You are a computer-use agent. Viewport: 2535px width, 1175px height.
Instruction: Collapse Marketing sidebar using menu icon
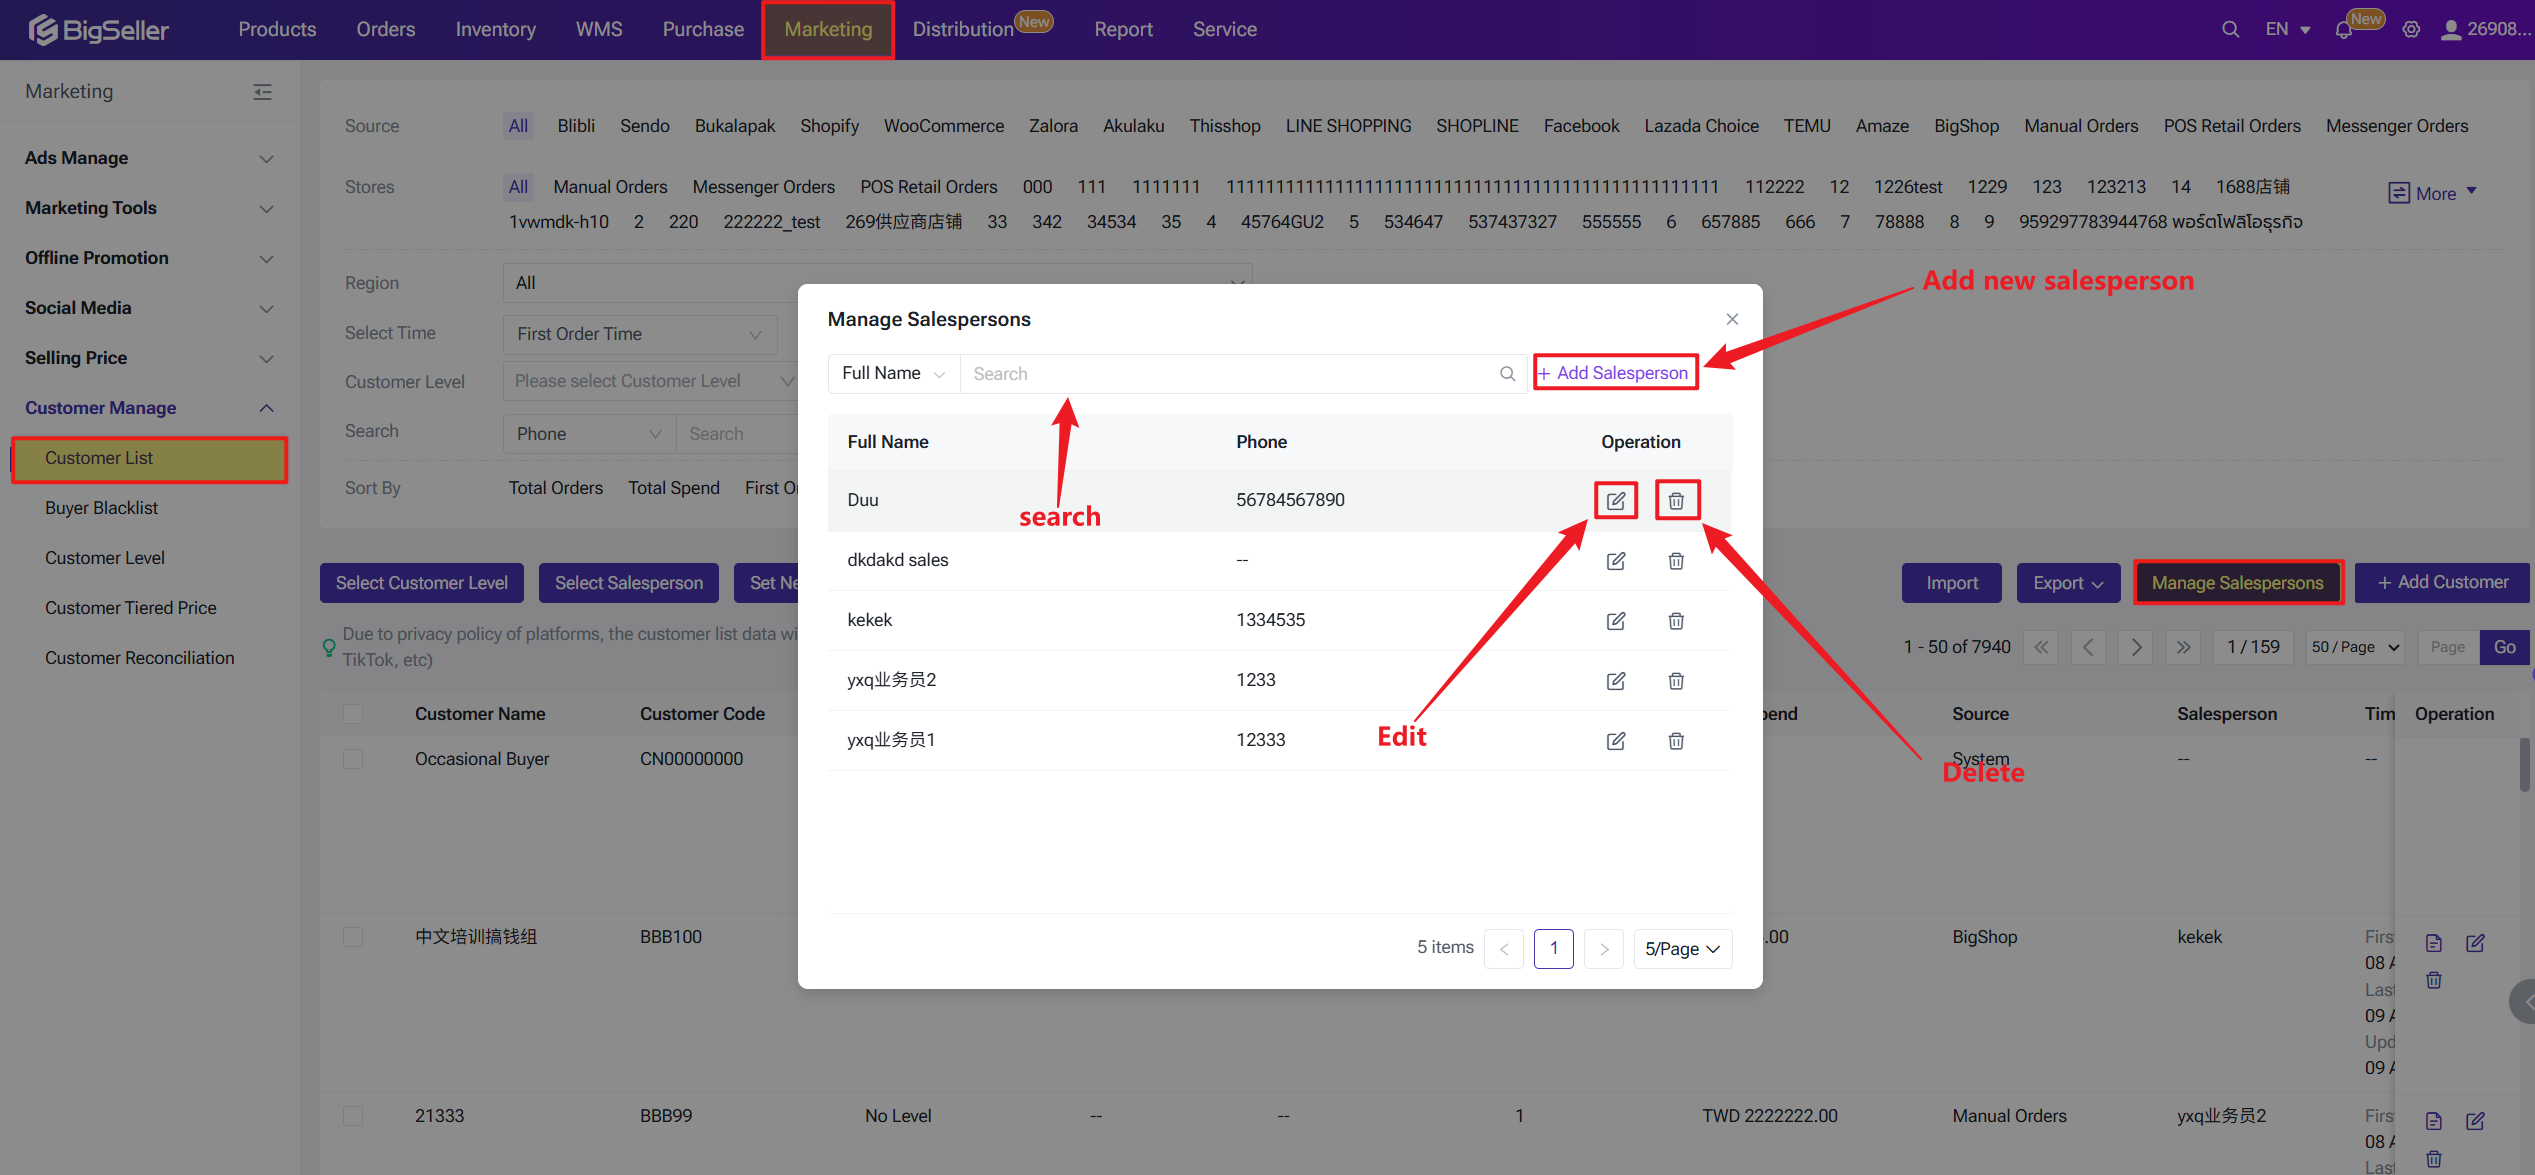click(262, 92)
